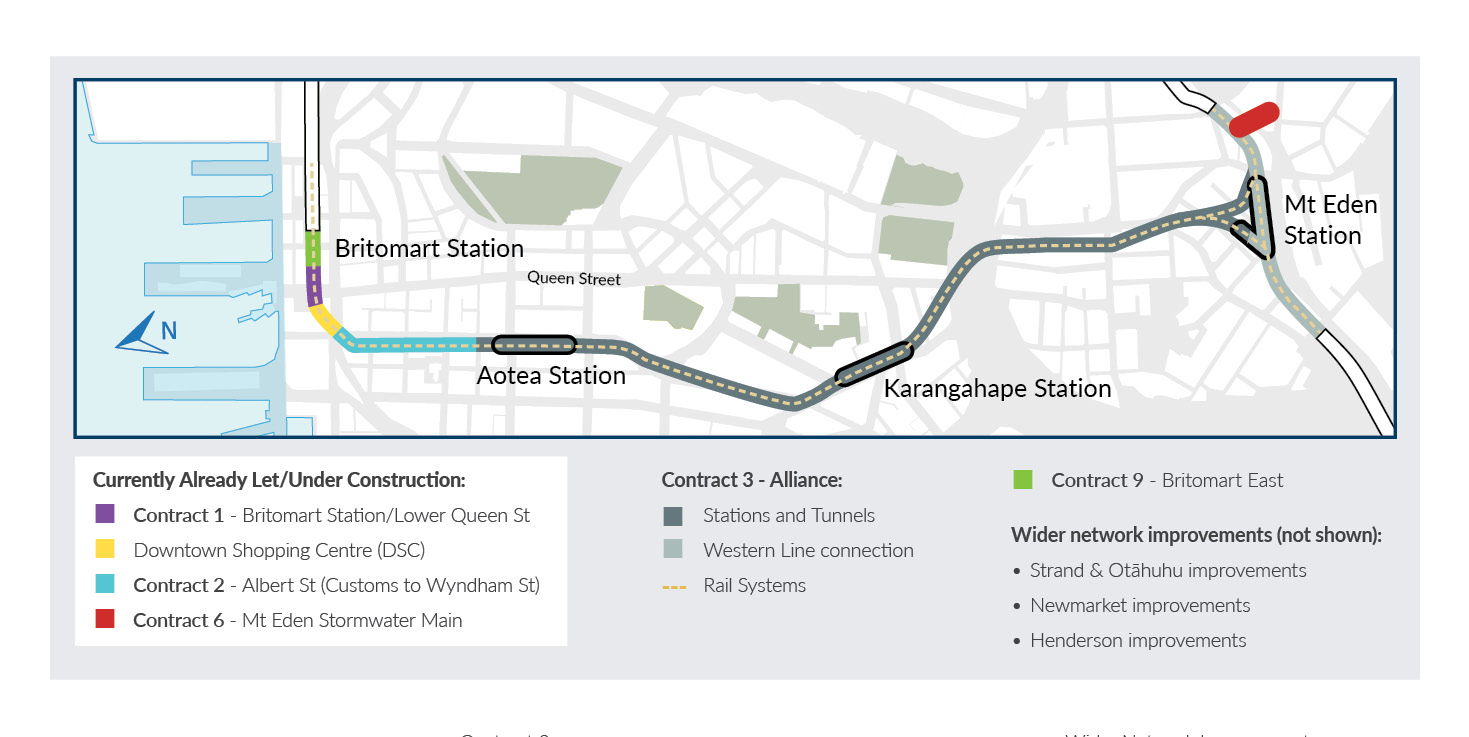Click the cyan Contract 2 legend swatch
The image size is (1469, 737).
(x=105, y=585)
